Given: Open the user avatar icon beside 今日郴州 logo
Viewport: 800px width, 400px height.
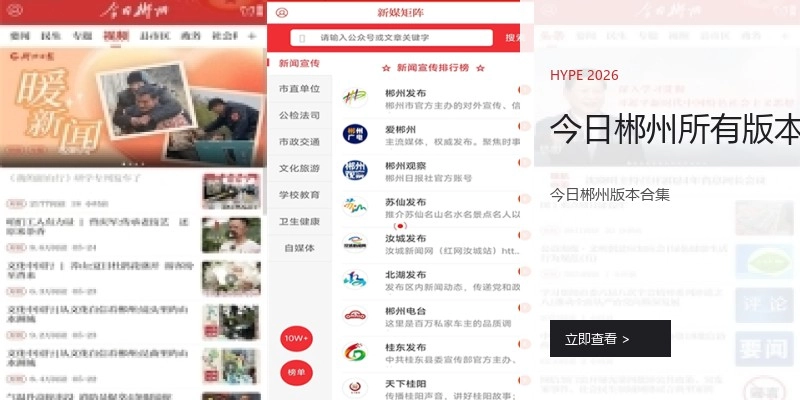Looking at the screenshot, I should 15,10.
